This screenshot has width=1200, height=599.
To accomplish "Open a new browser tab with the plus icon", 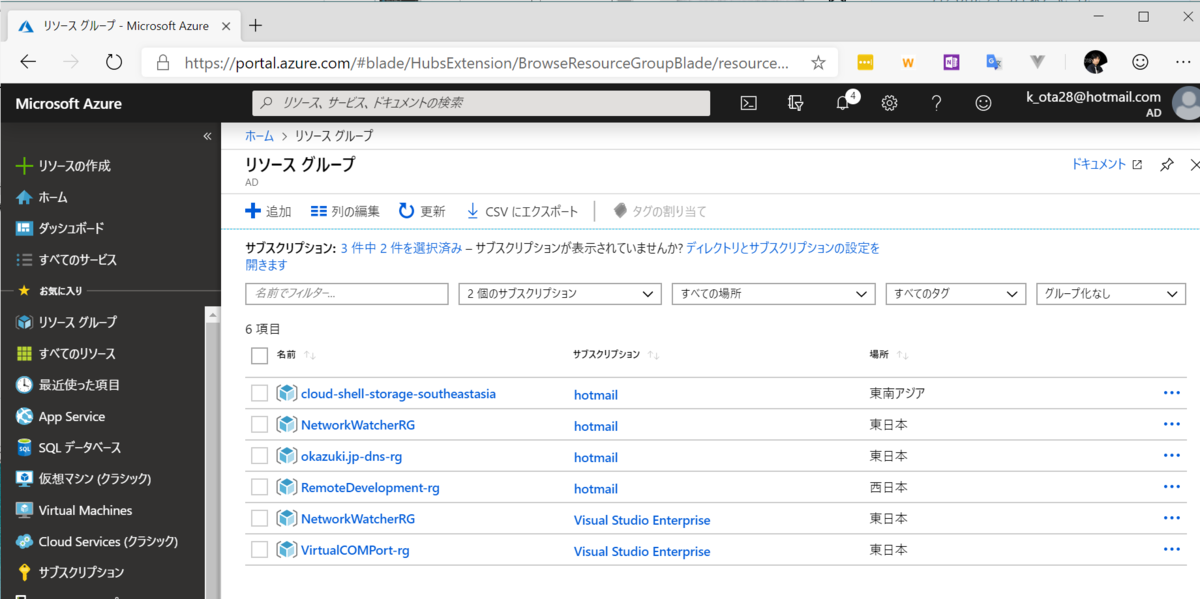I will pos(255,25).
